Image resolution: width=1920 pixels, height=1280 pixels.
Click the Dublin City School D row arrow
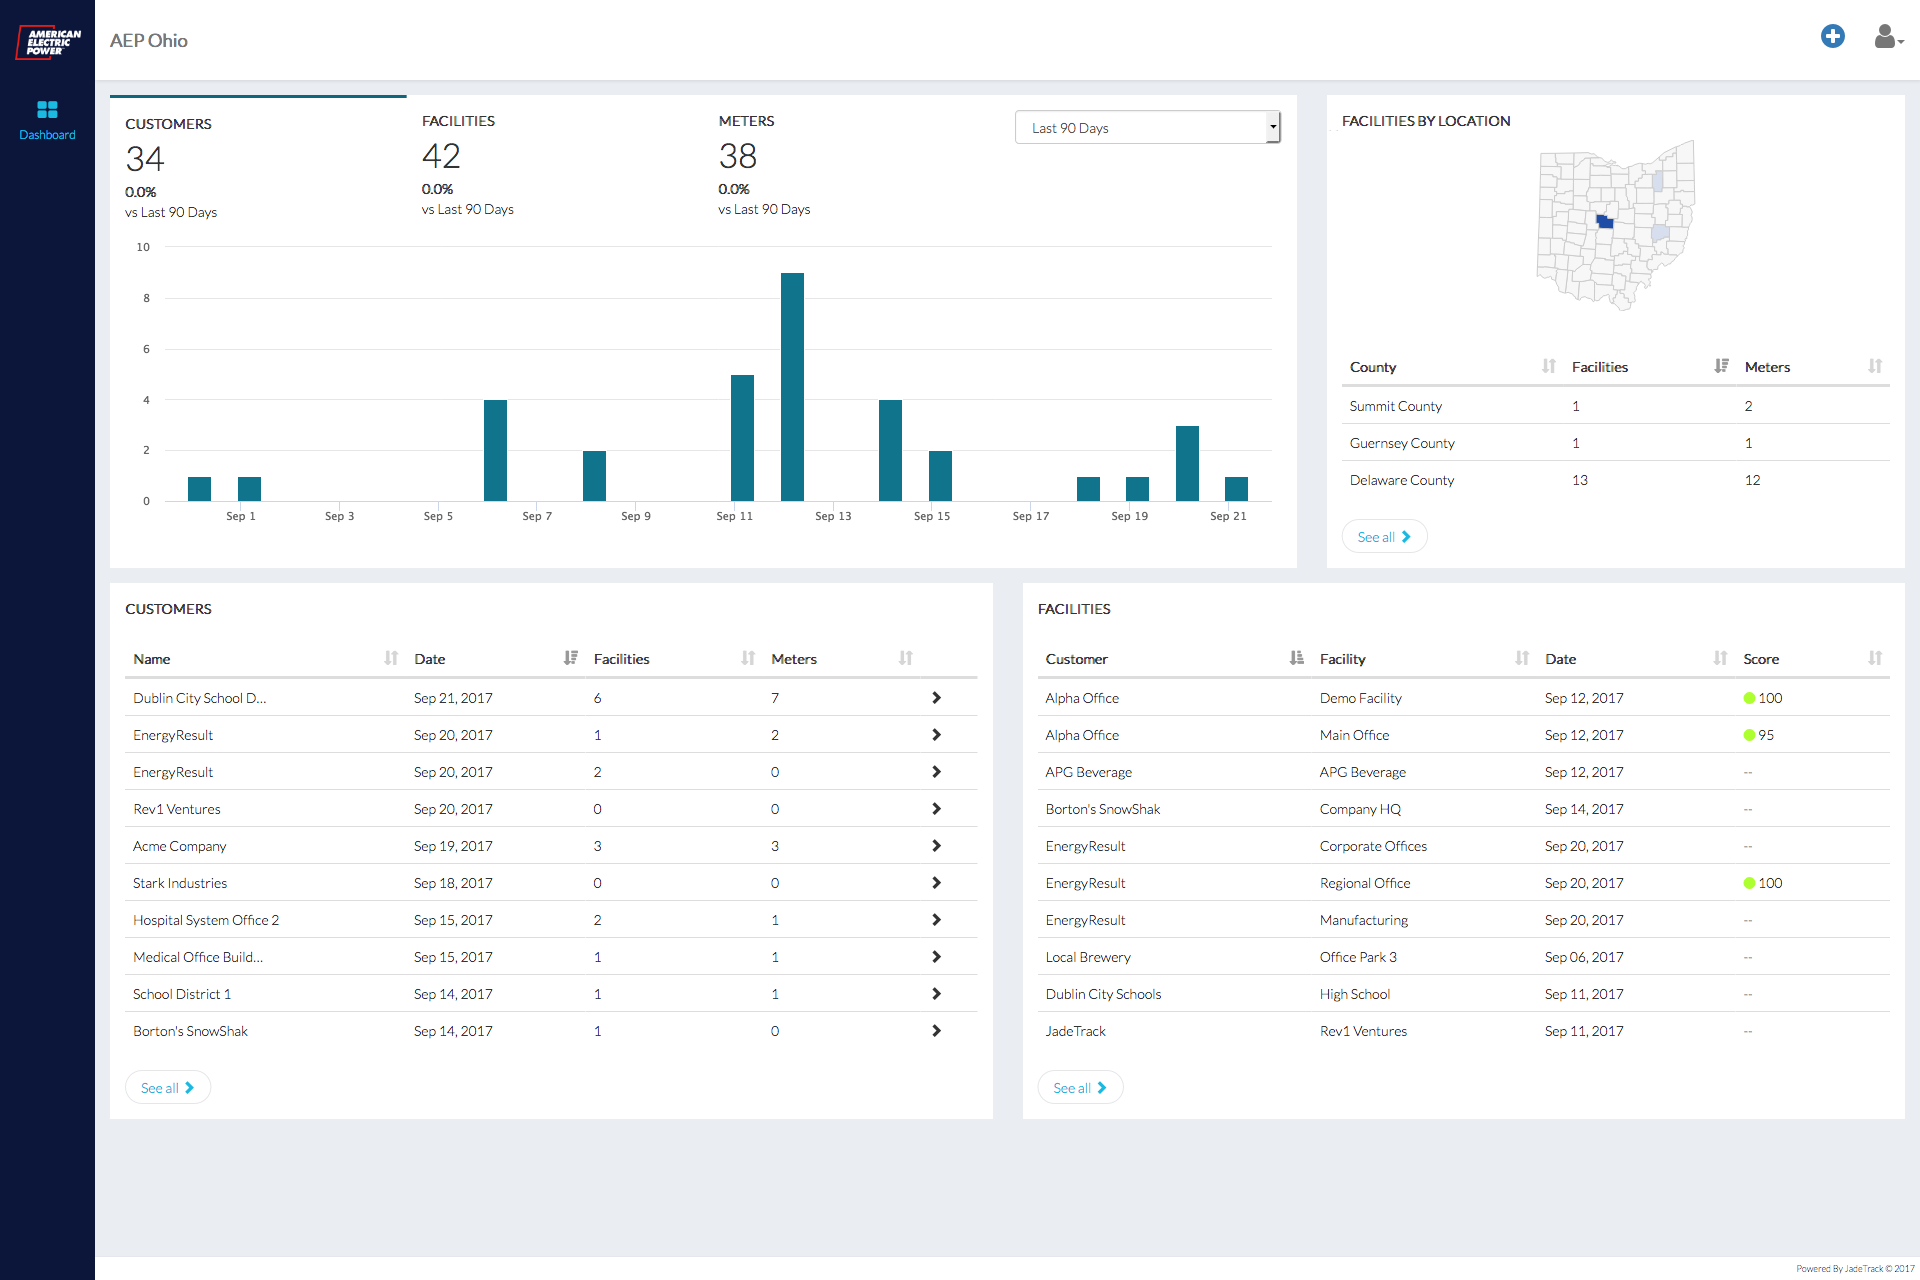(x=936, y=697)
